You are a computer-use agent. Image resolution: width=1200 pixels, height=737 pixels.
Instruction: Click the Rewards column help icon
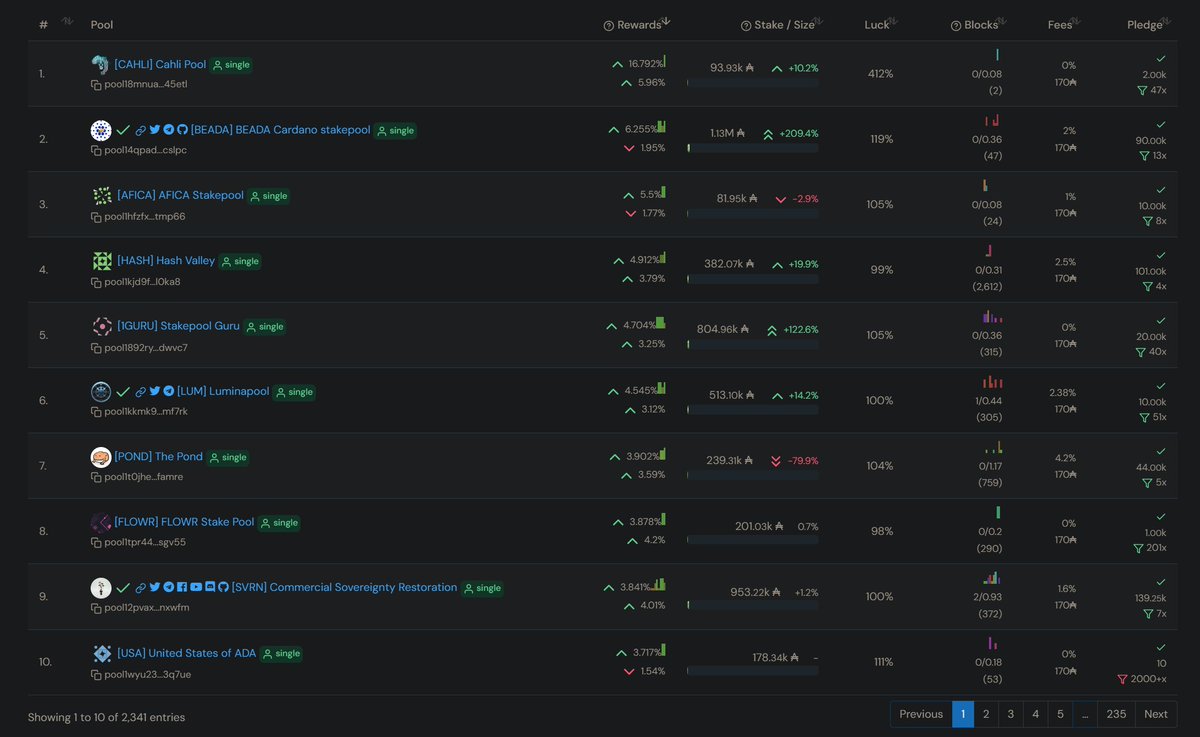(x=609, y=24)
